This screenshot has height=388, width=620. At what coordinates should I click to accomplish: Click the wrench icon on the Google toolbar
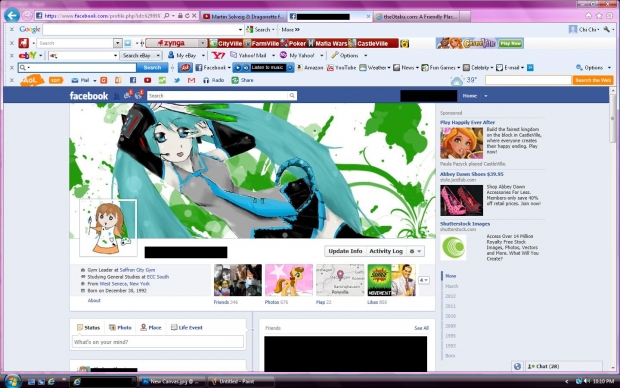pyautogui.click(x=607, y=29)
